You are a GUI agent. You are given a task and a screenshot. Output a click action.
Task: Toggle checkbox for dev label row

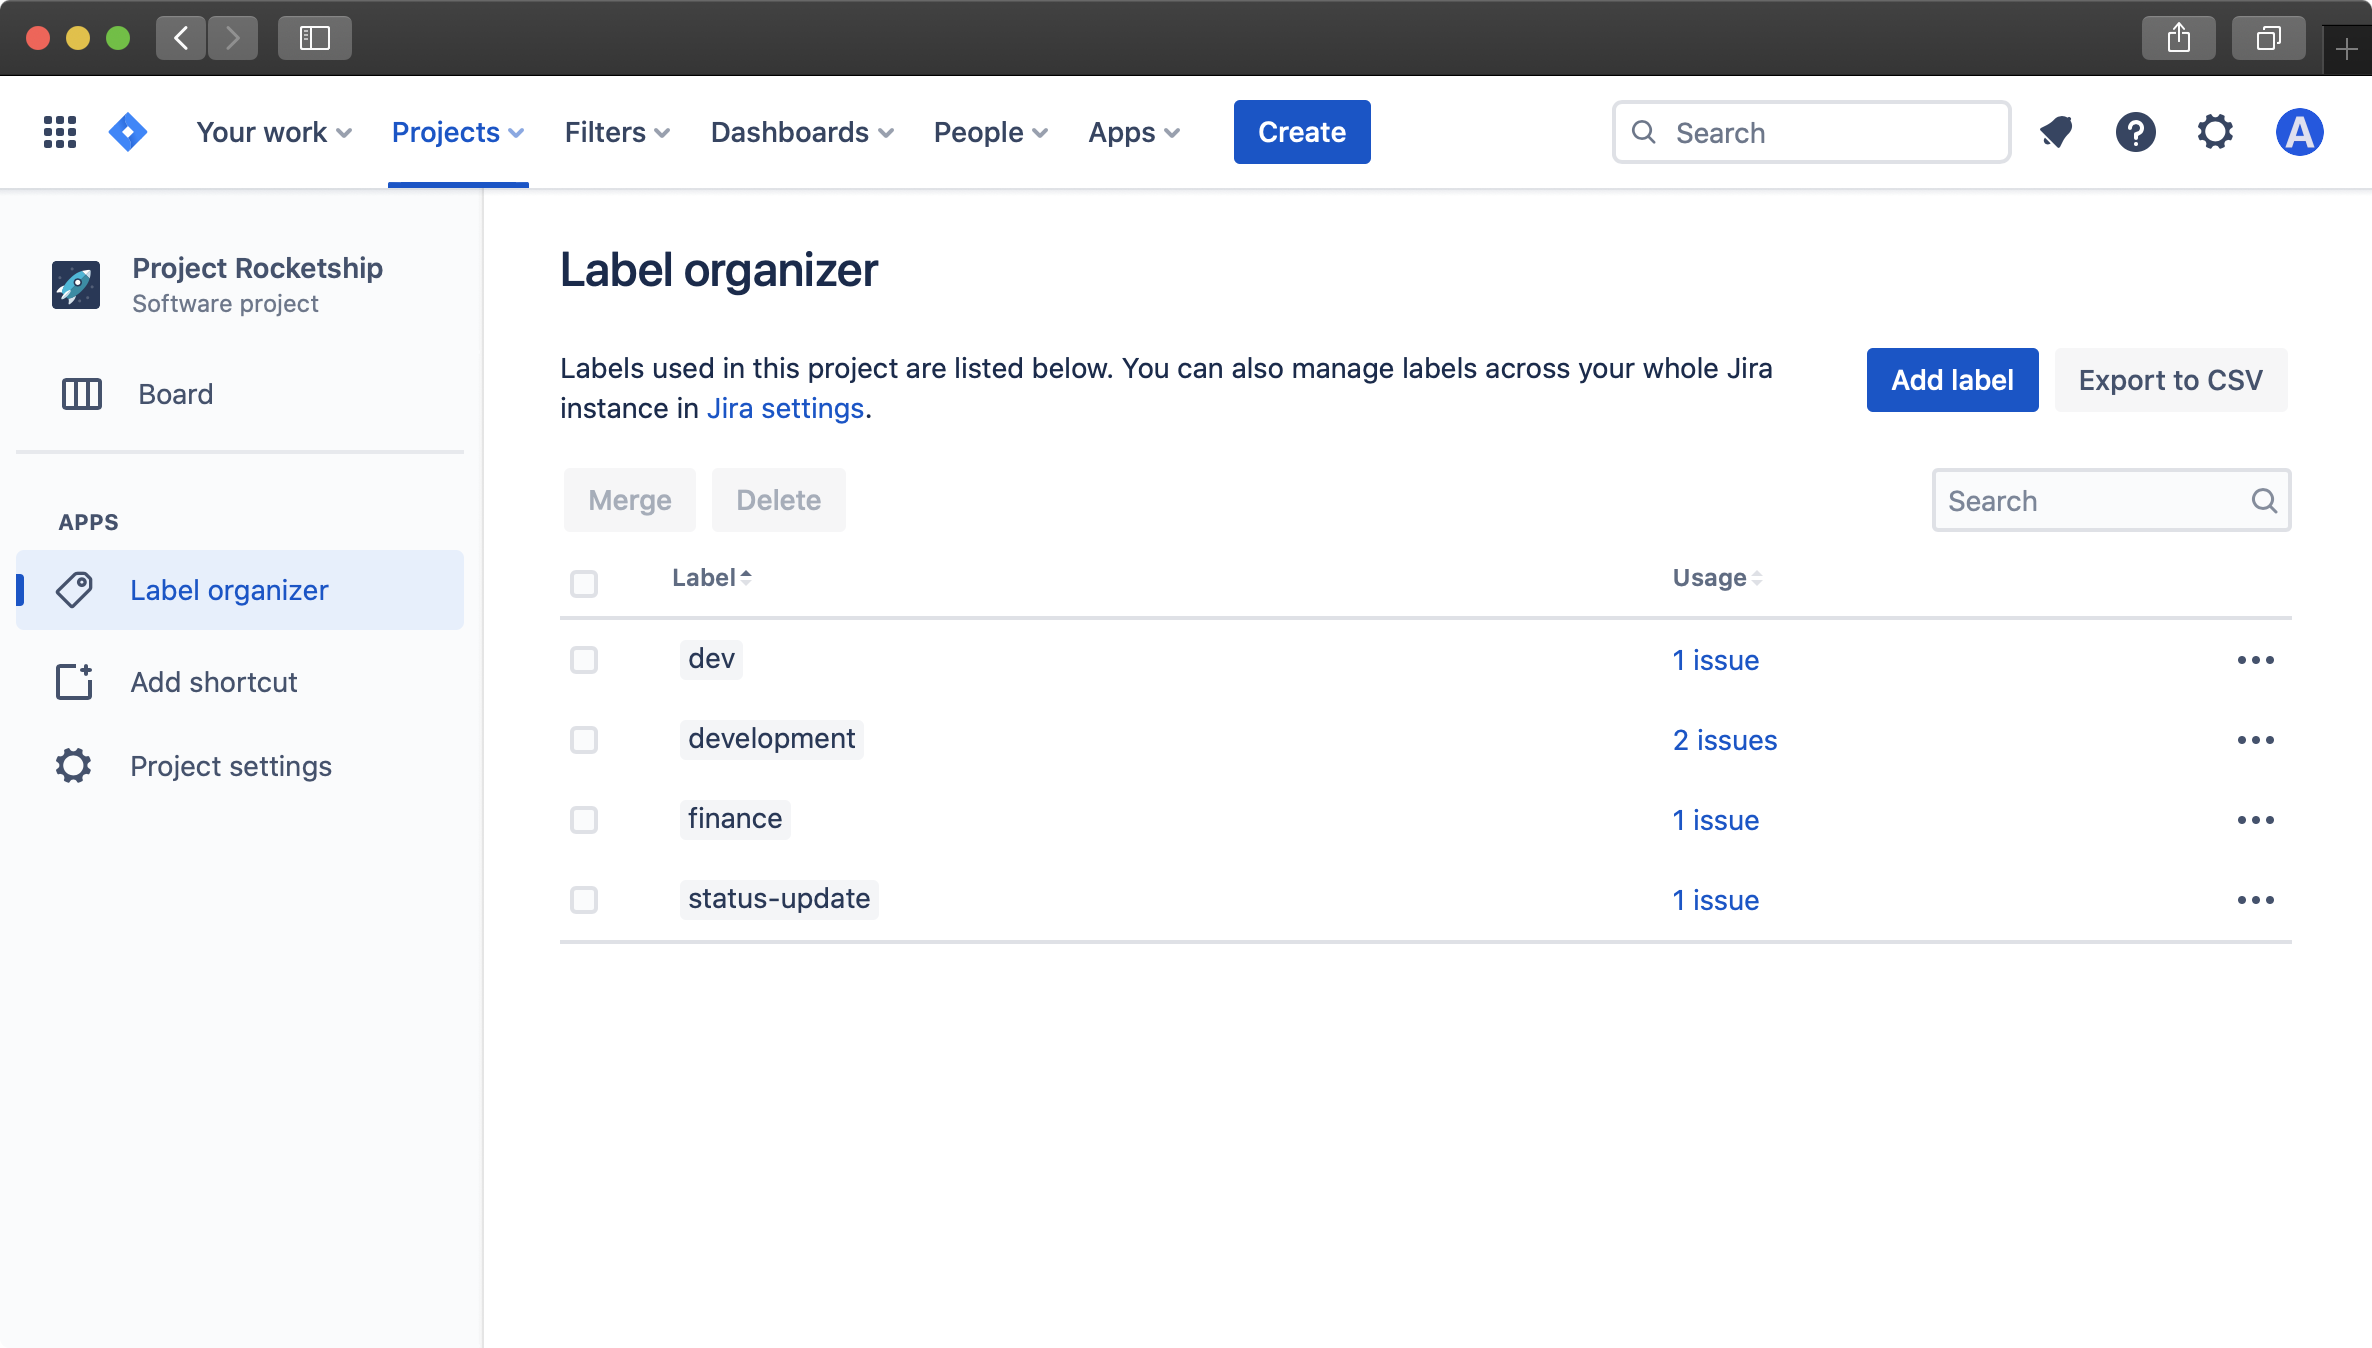tap(583, 659)
